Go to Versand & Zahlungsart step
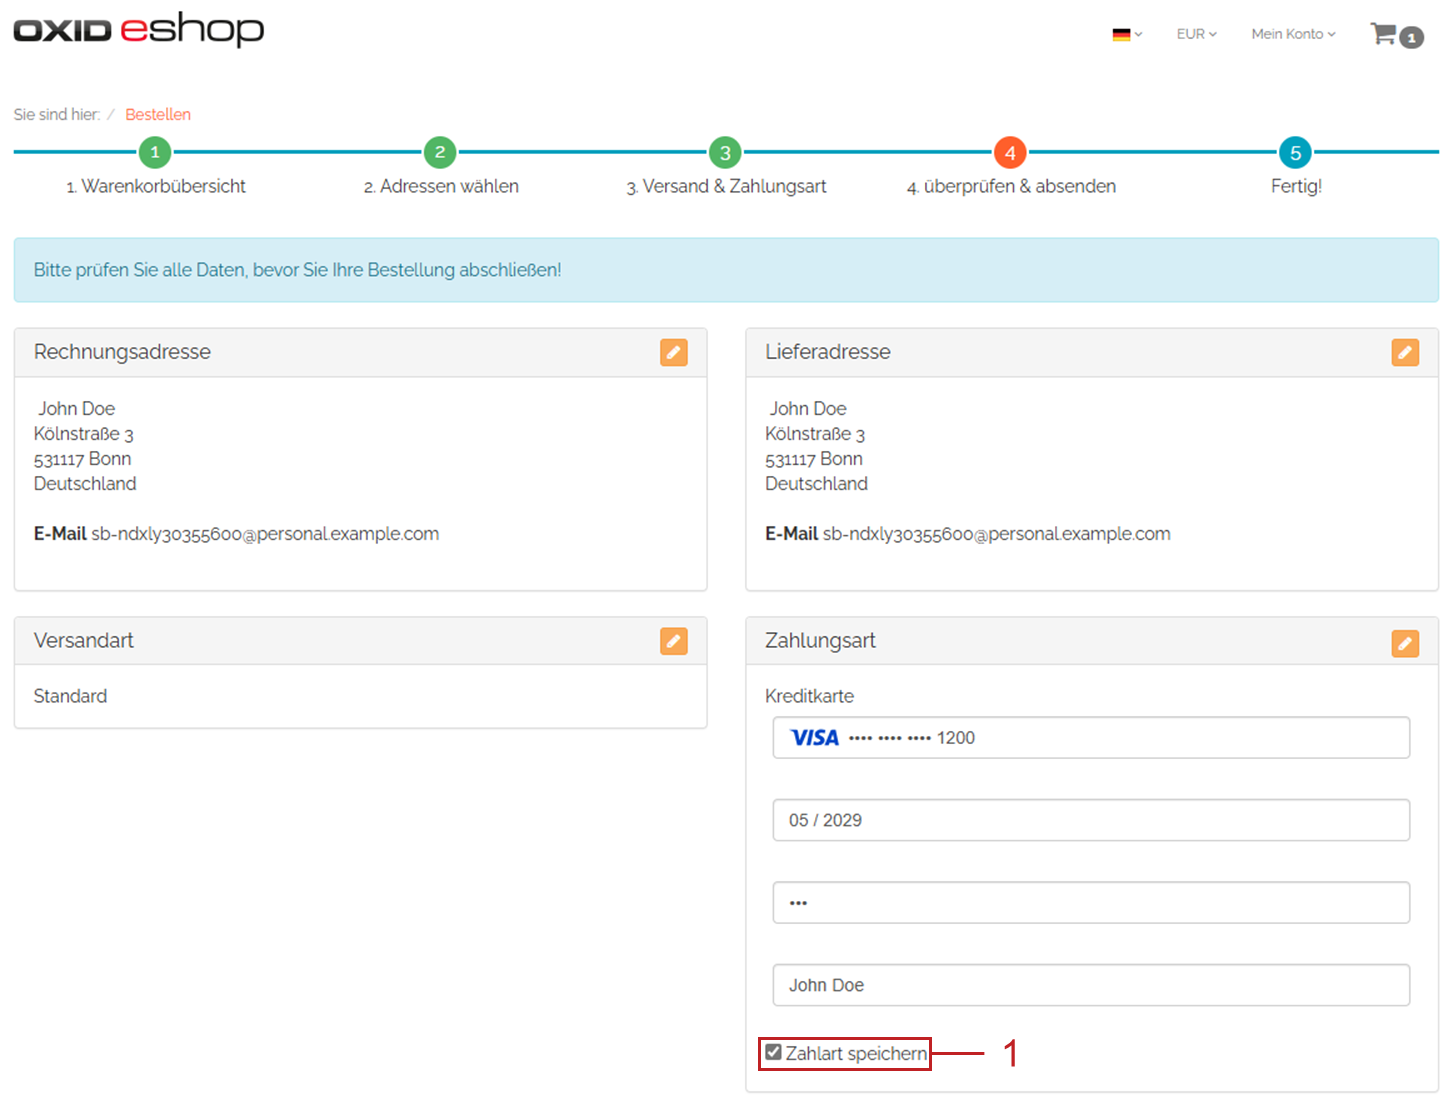 pyautogui.click(x=726, y=187)
